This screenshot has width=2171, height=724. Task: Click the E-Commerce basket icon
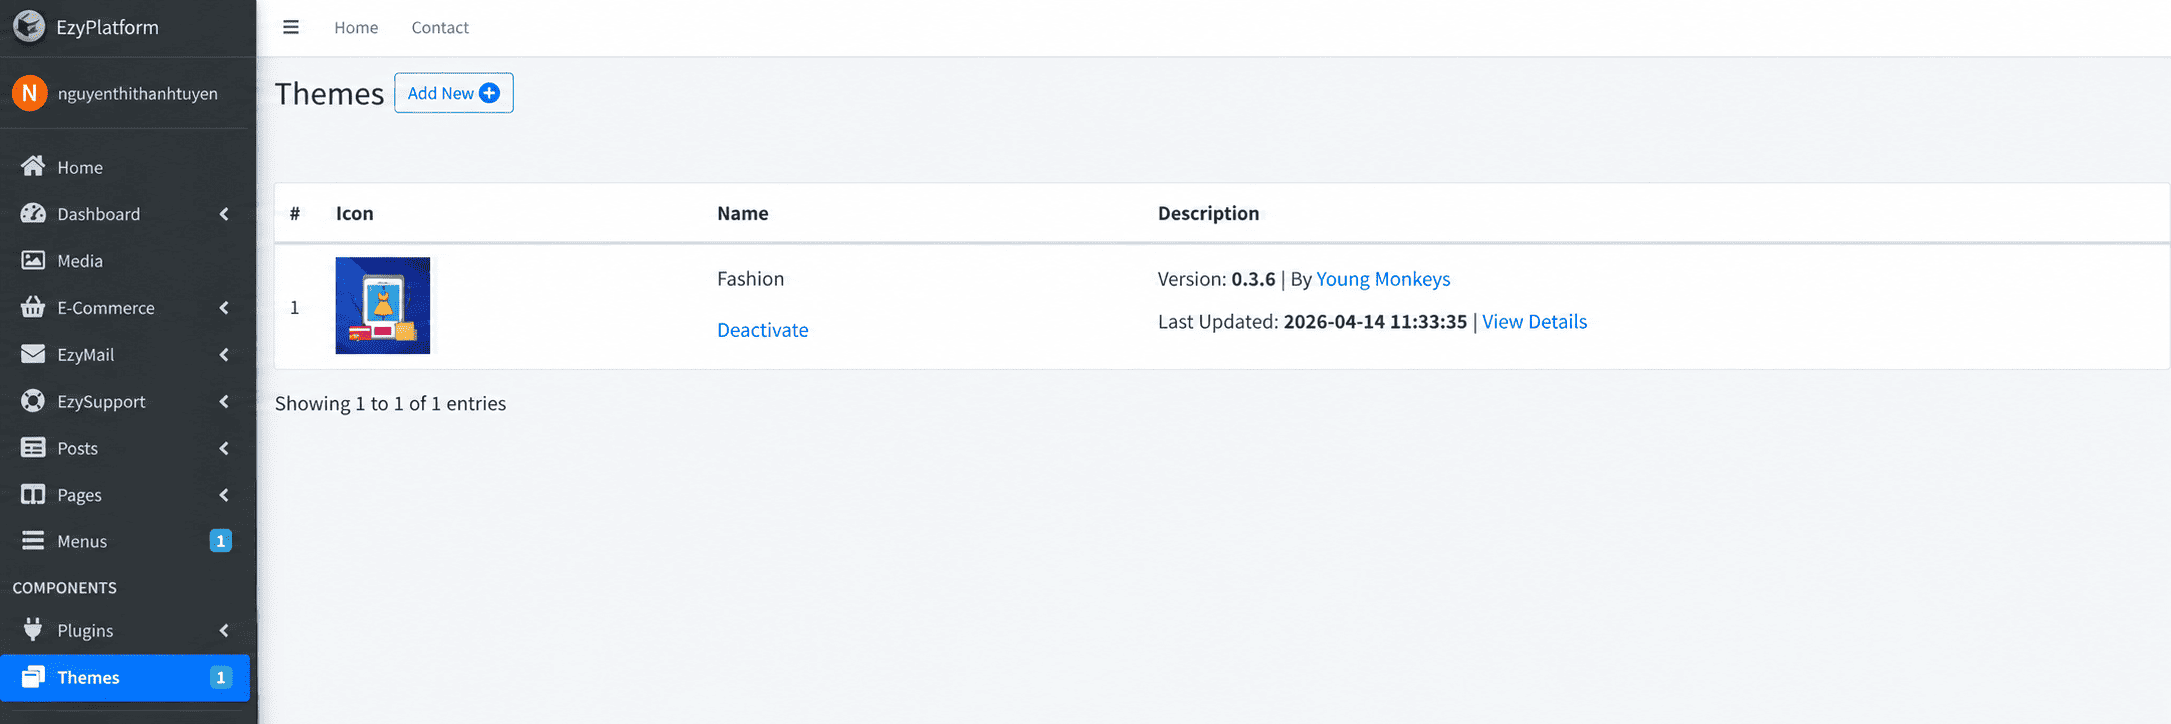pyautogui.click(x=33, y=307)
